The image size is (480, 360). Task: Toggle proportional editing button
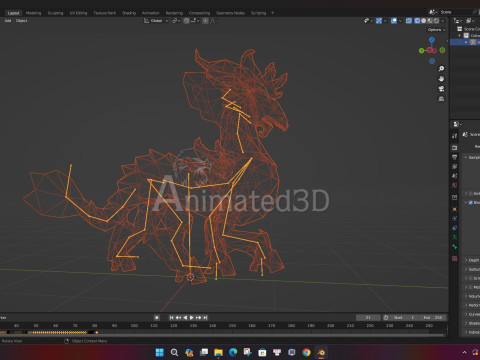click(x=205, y=21)
